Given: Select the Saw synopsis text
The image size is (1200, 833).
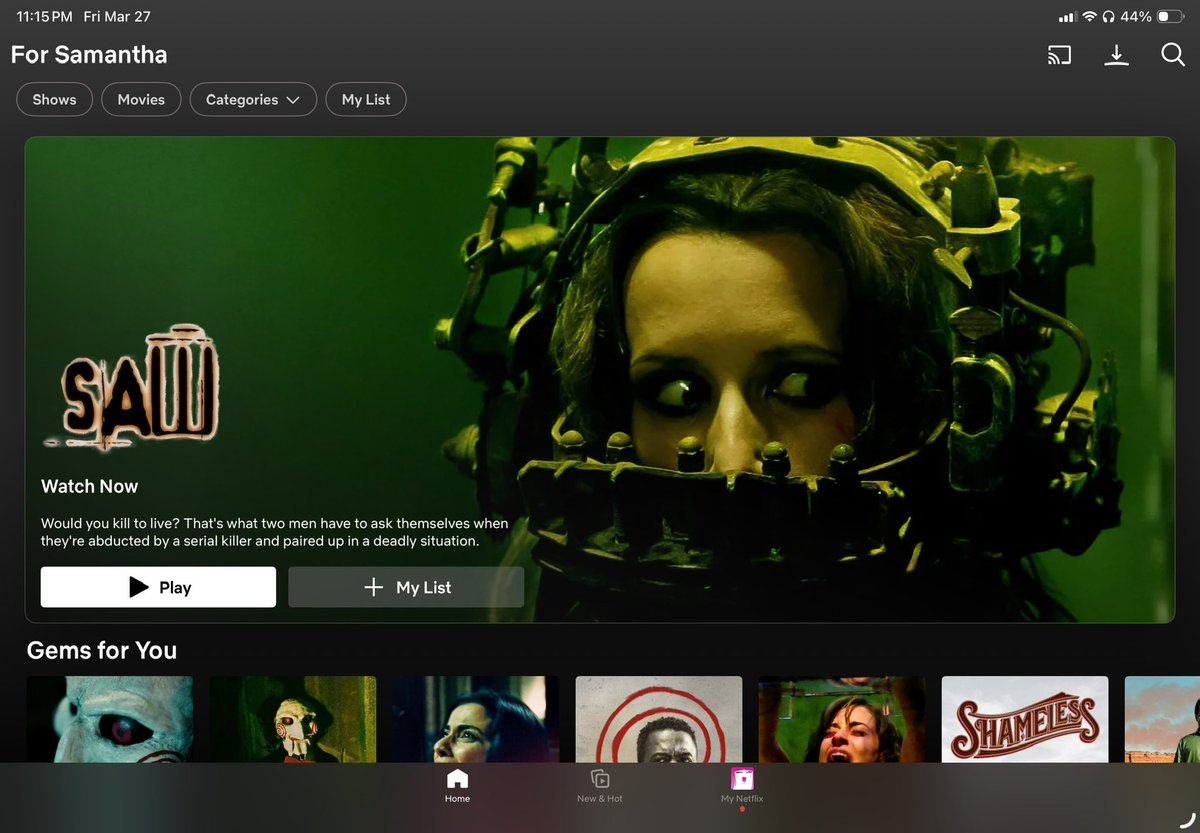Looking at the screenshot, I should [275, 532].
